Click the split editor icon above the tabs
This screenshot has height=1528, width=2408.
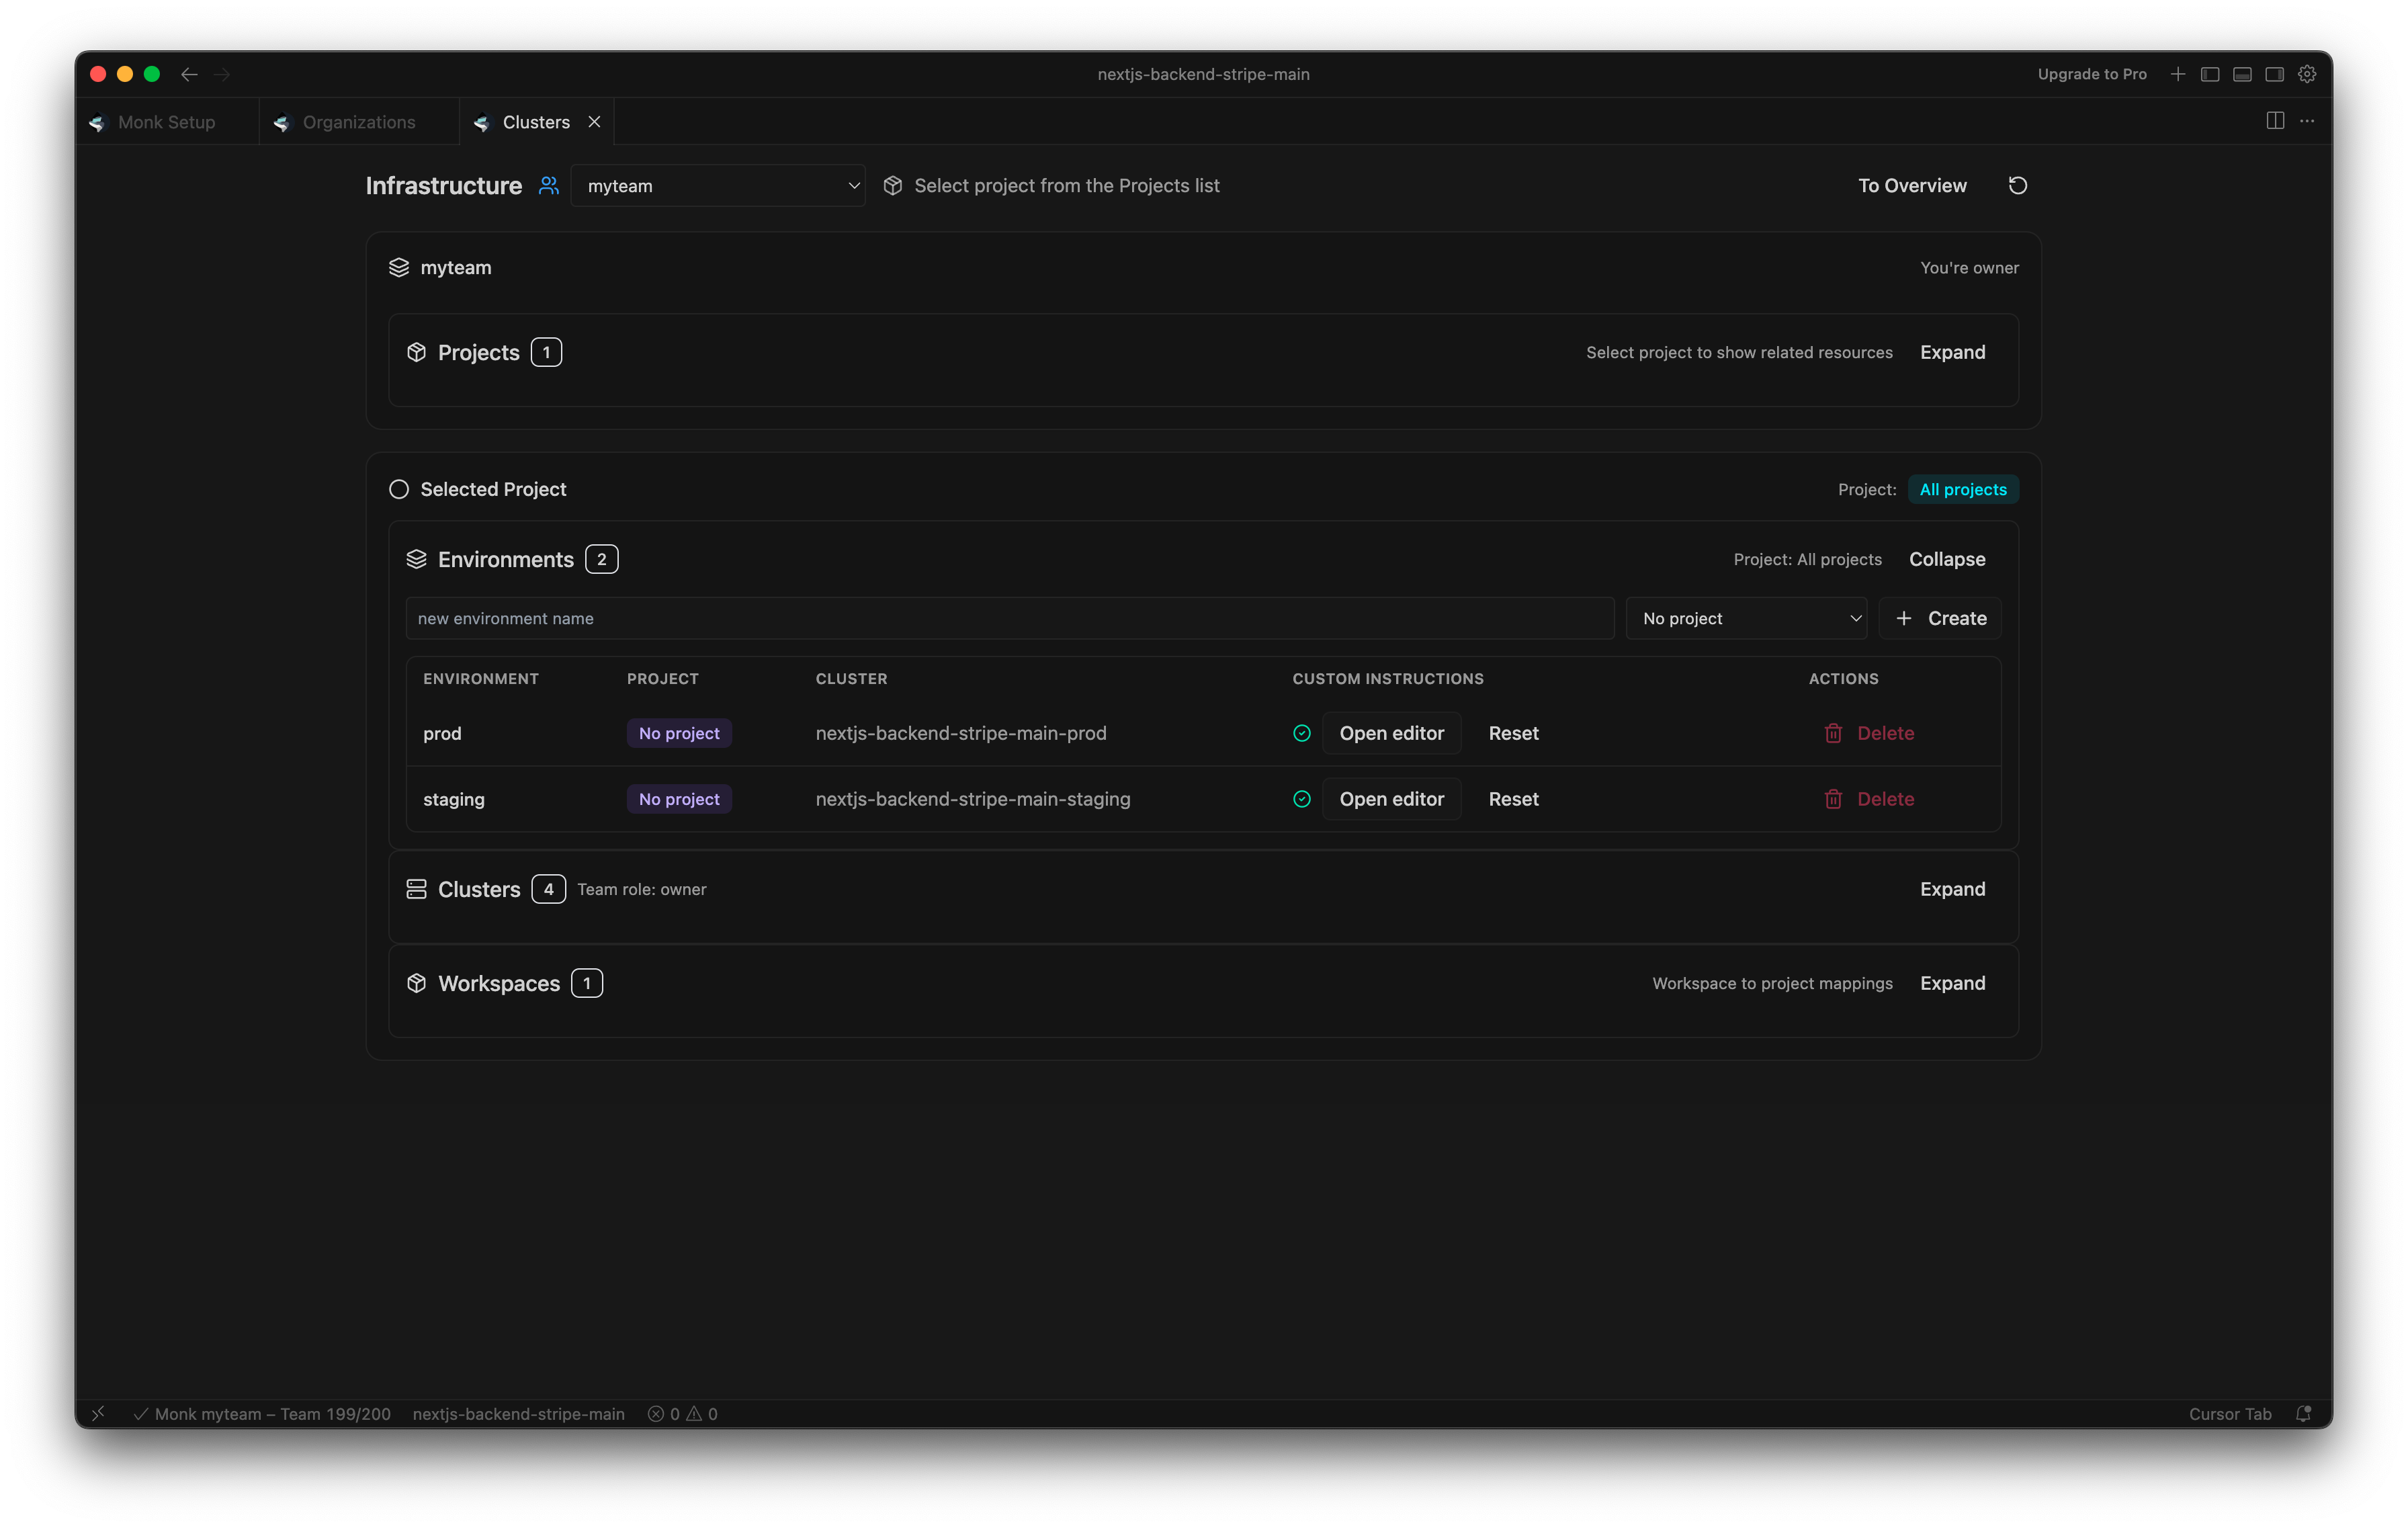[2275, 120]
